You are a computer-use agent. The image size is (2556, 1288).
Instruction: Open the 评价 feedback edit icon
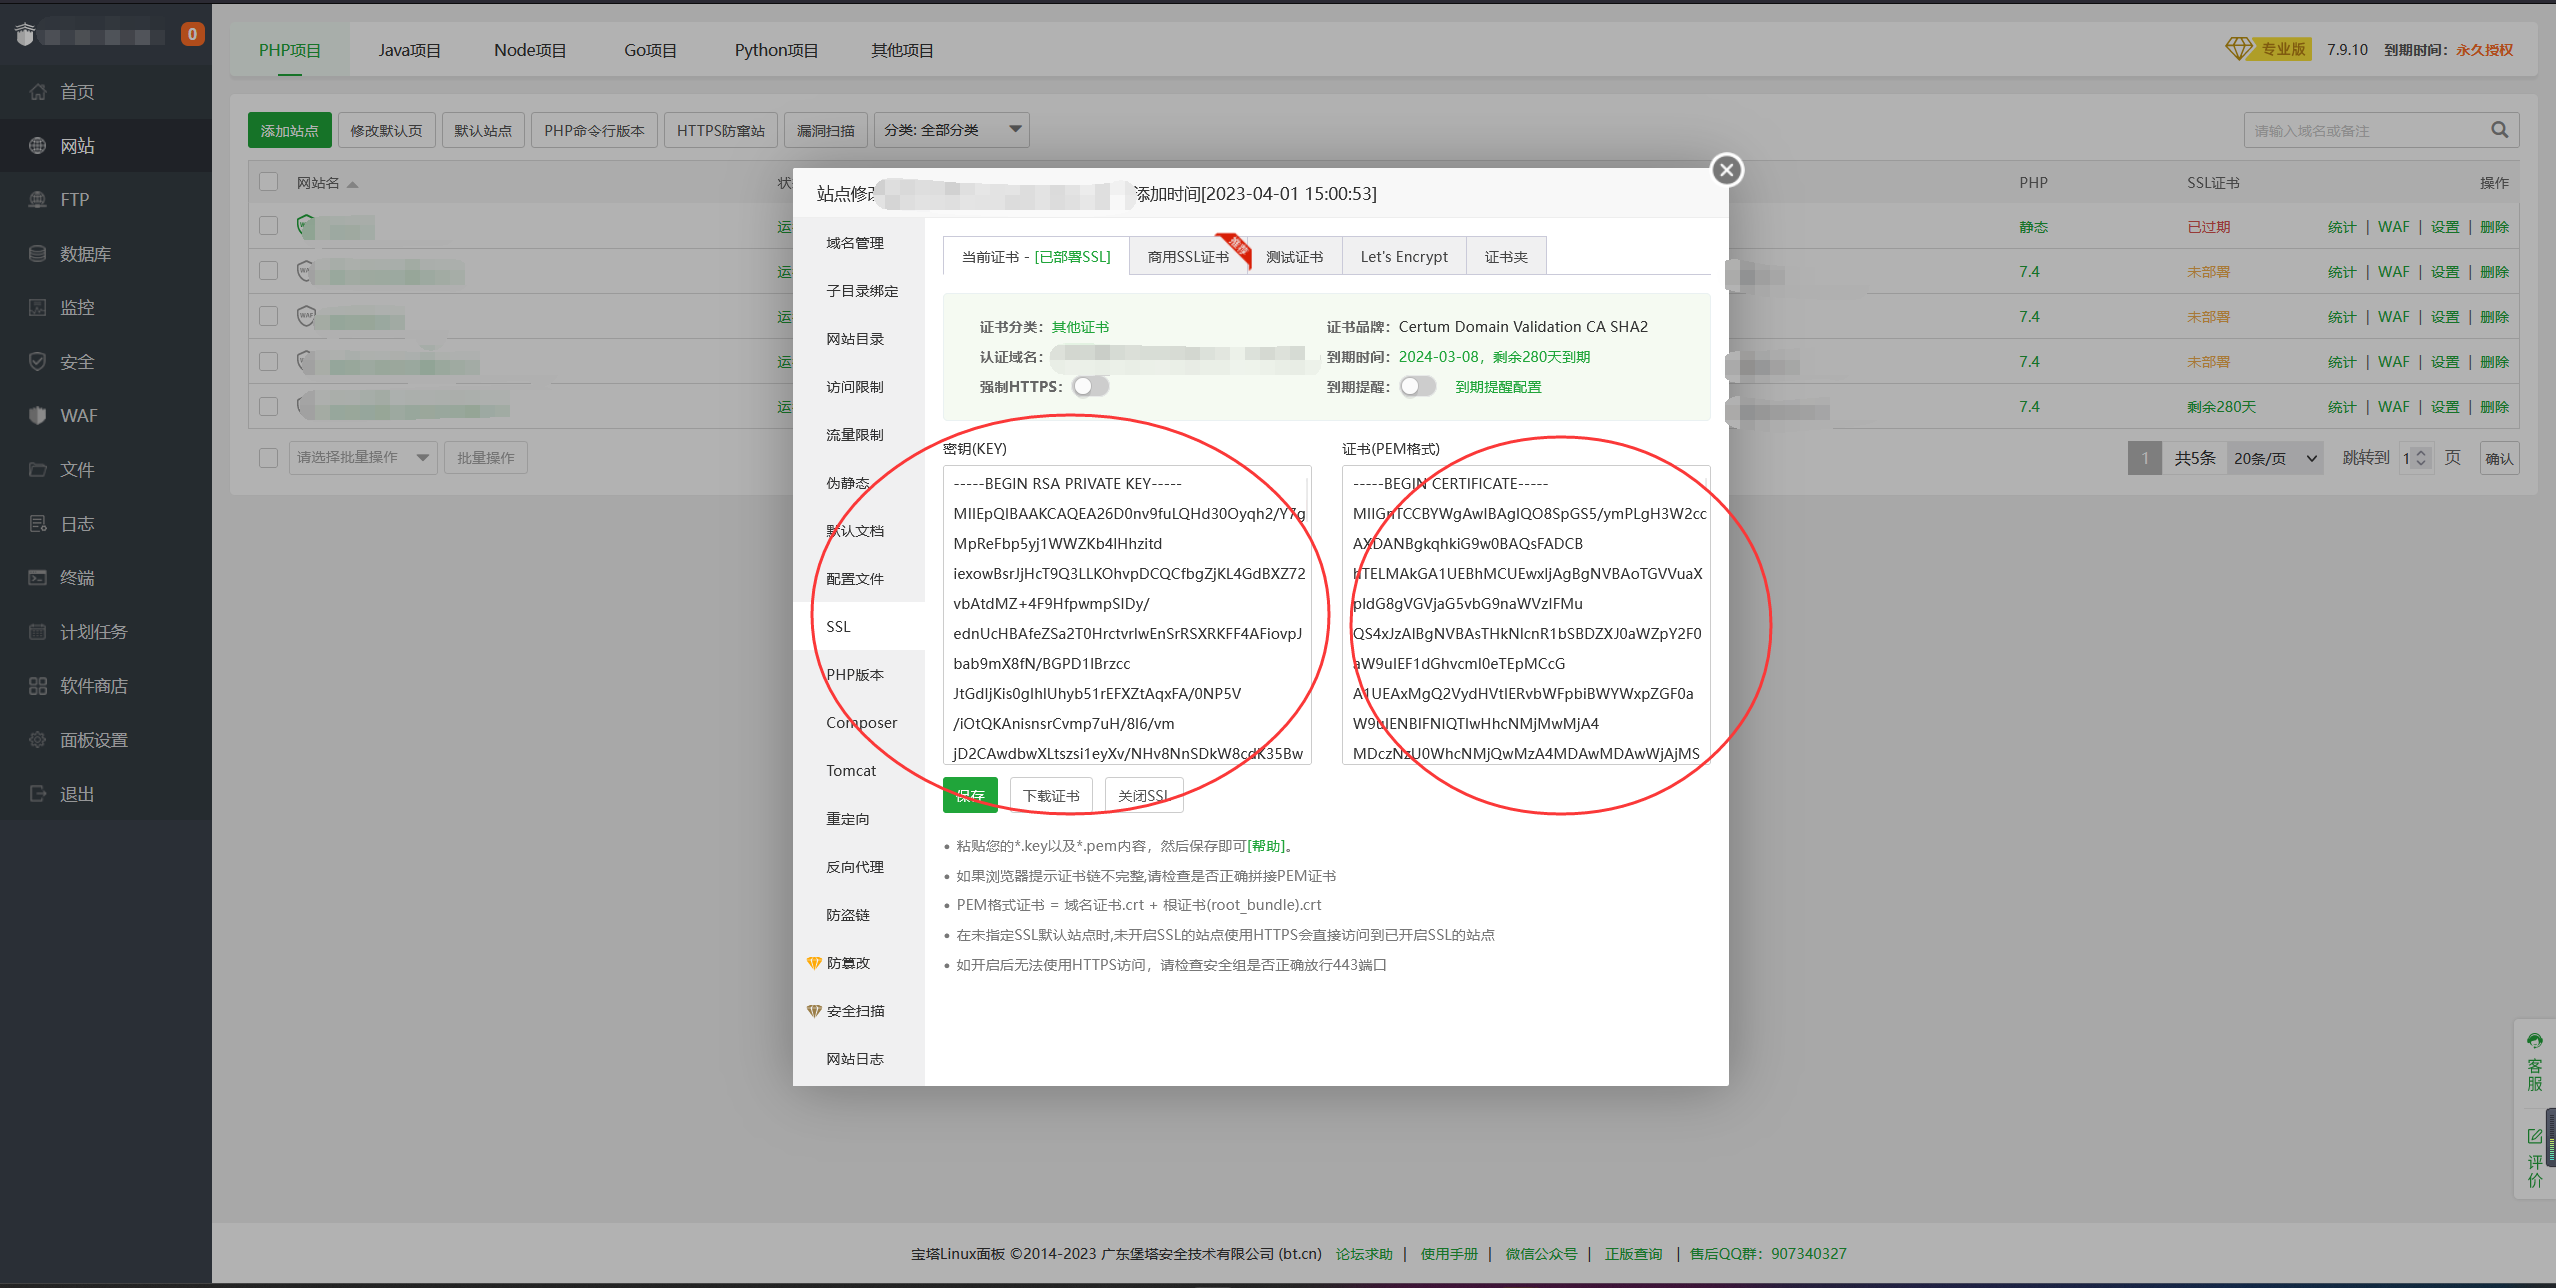tap(2535, 1136)
